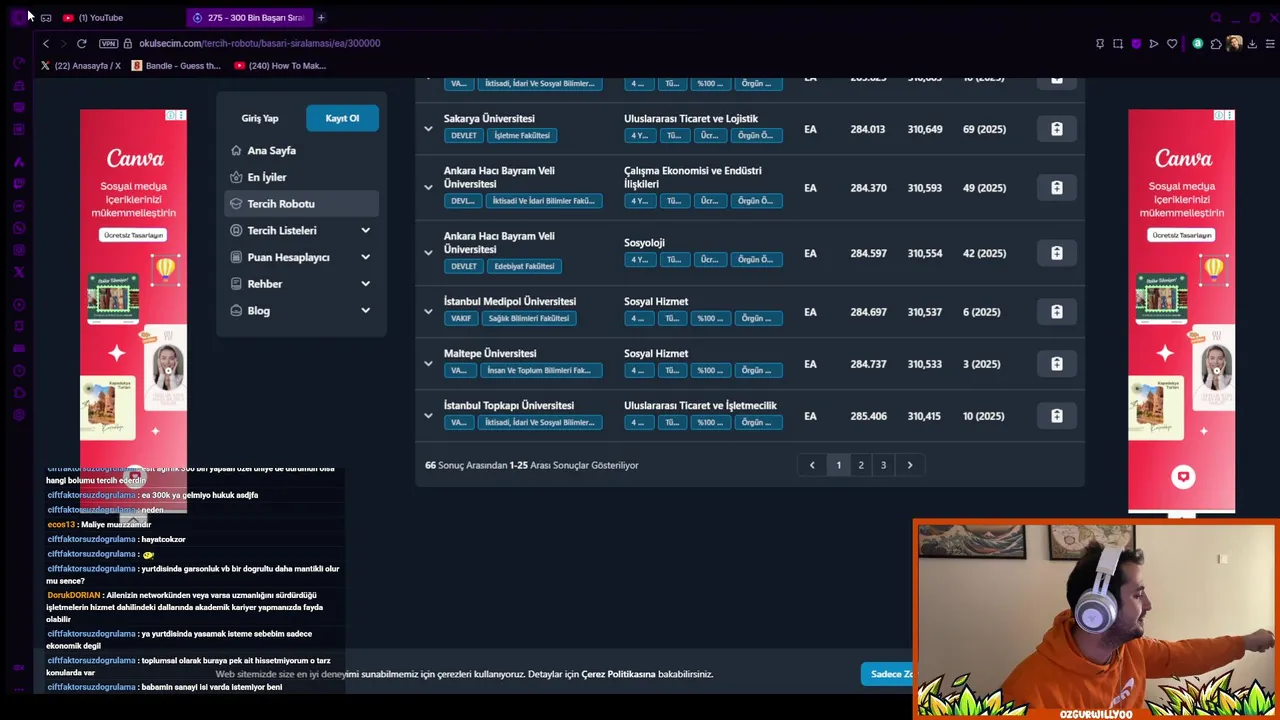Open the tab search magnifier icon

1216,17
